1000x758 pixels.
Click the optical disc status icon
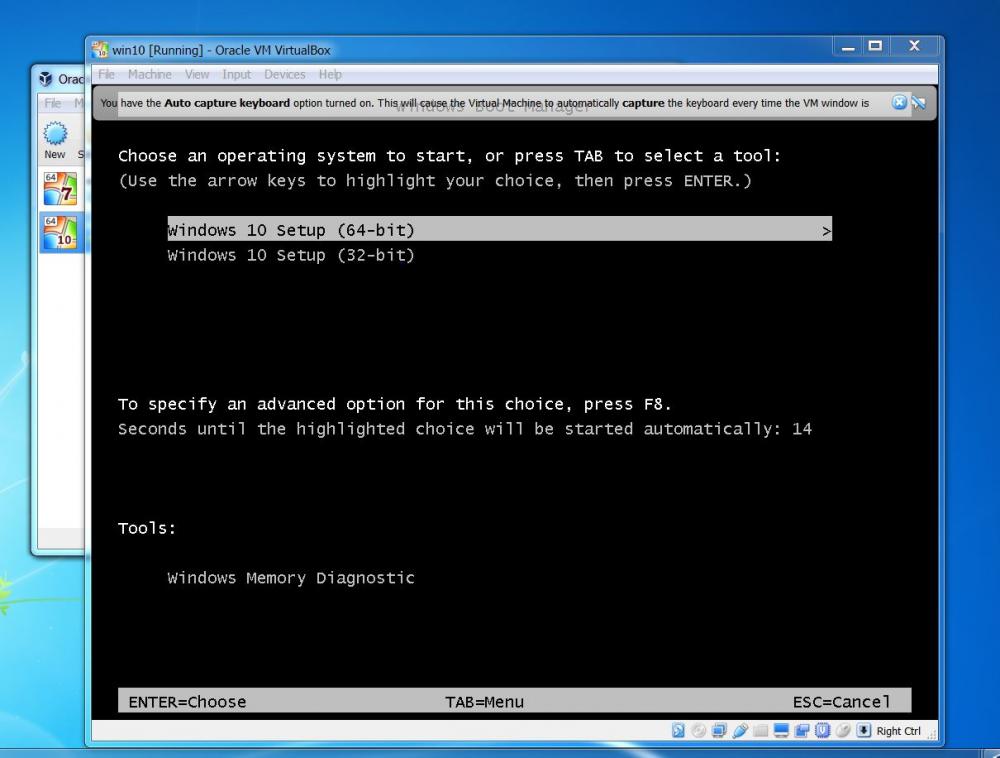point(698,731)
